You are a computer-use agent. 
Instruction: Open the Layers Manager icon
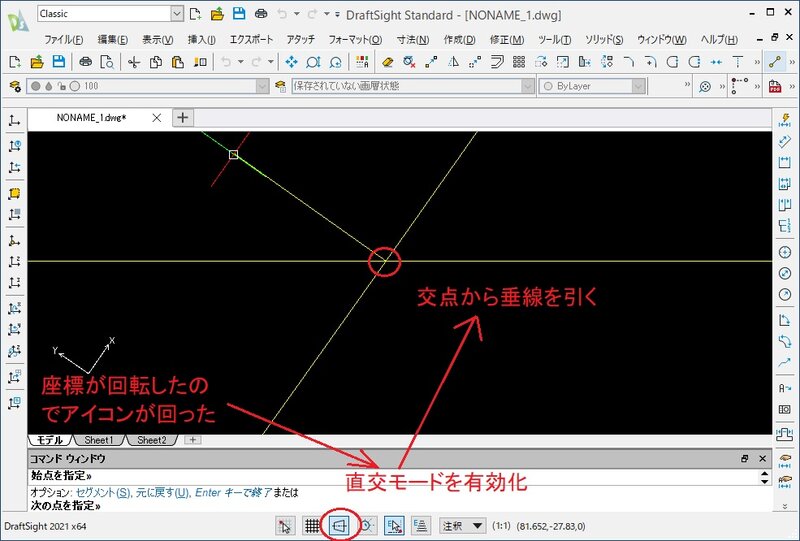[x=15, y=86]
